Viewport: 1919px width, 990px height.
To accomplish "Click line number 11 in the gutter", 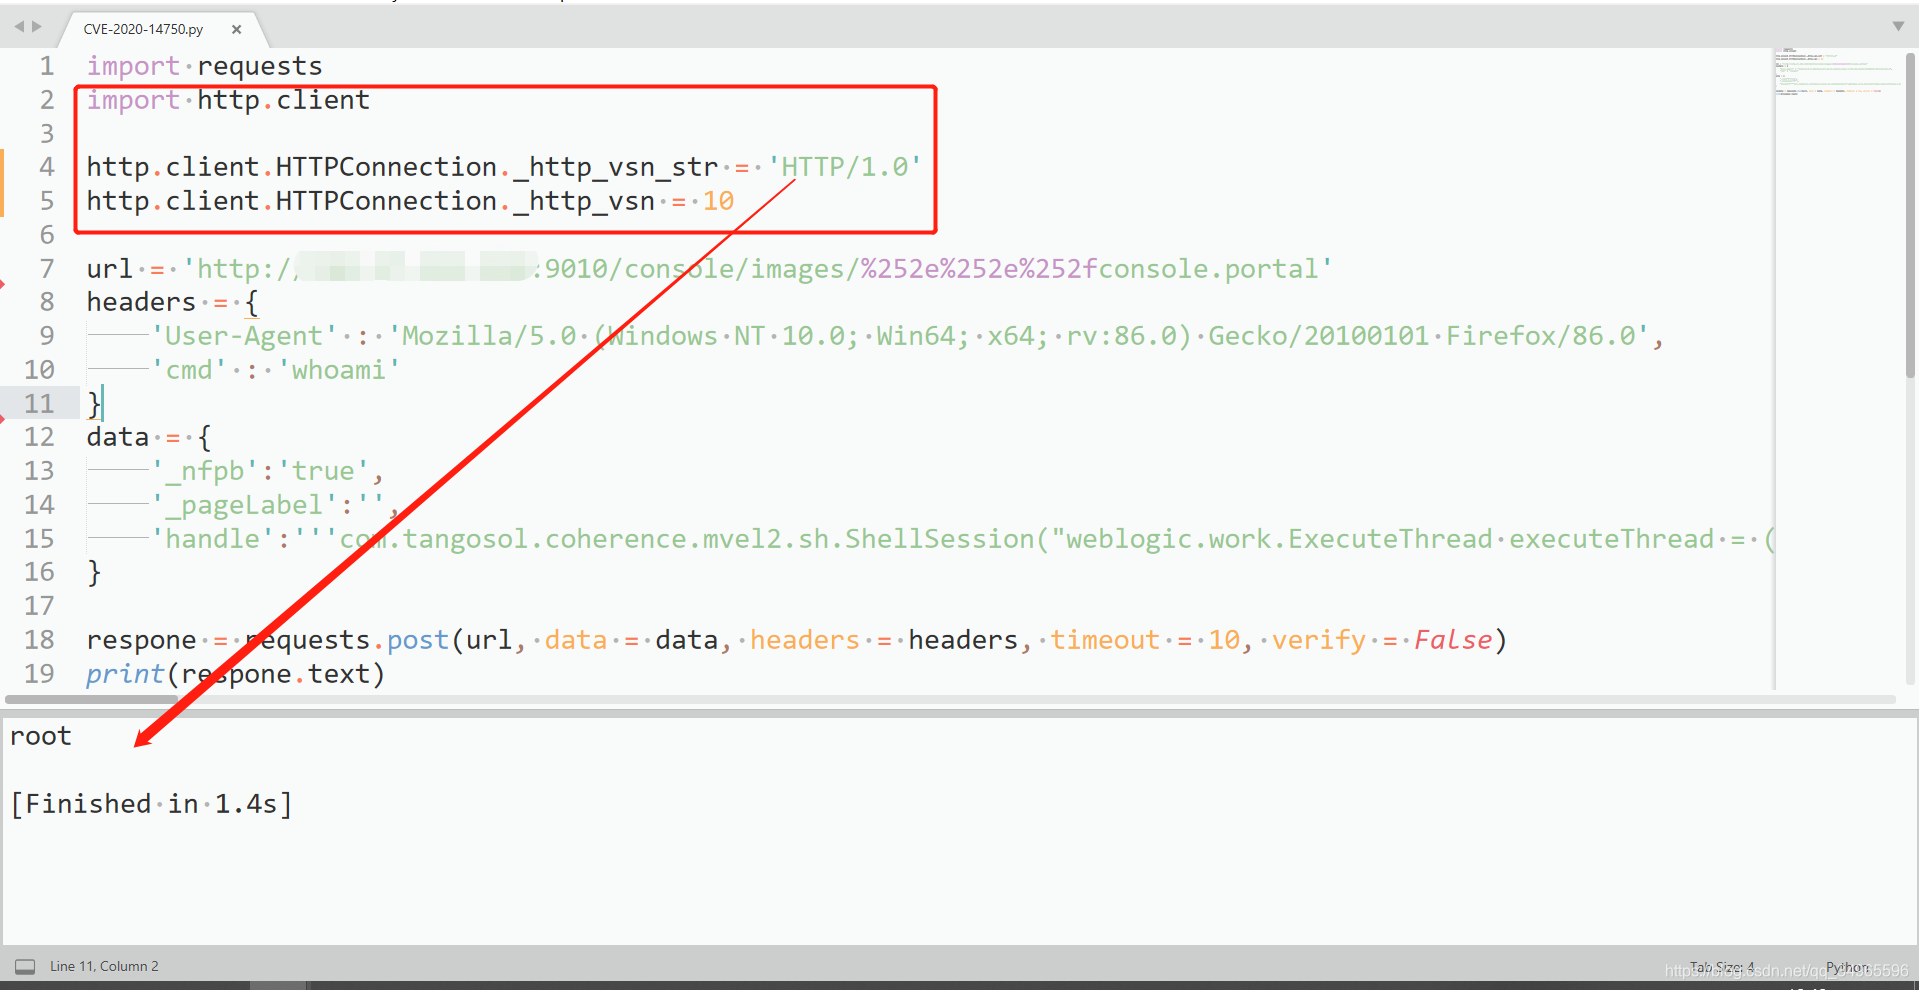I will click(39, 404).
